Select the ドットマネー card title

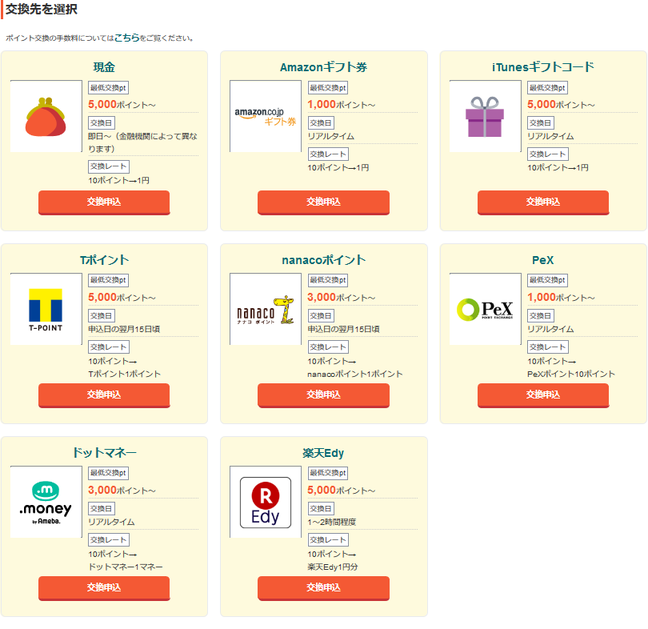[x=105, y=453]
